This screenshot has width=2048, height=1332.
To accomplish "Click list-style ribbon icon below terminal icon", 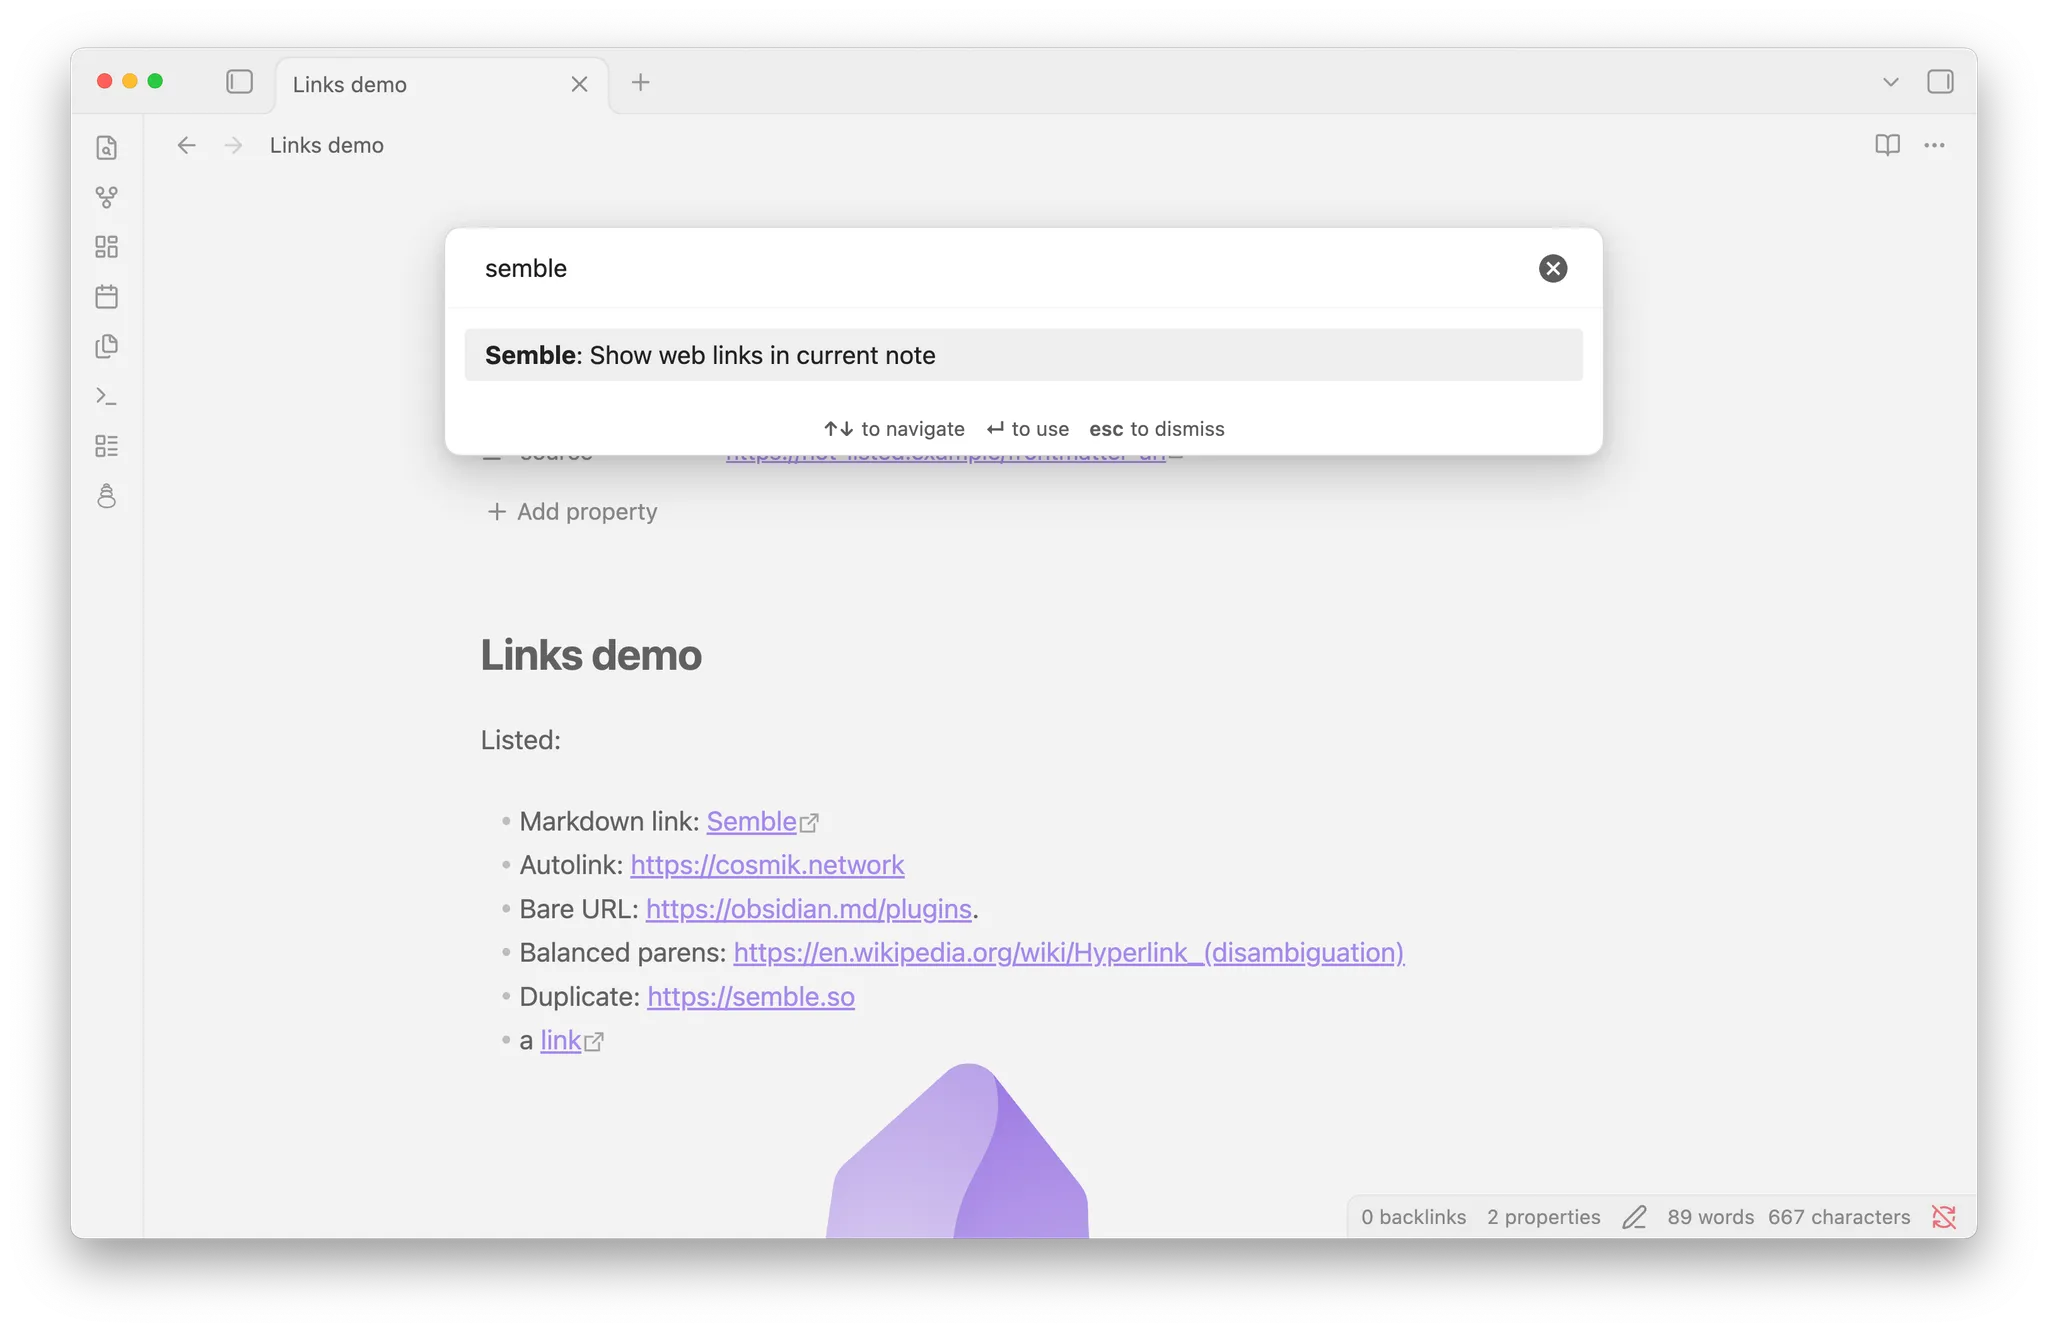I will [107, 446].
